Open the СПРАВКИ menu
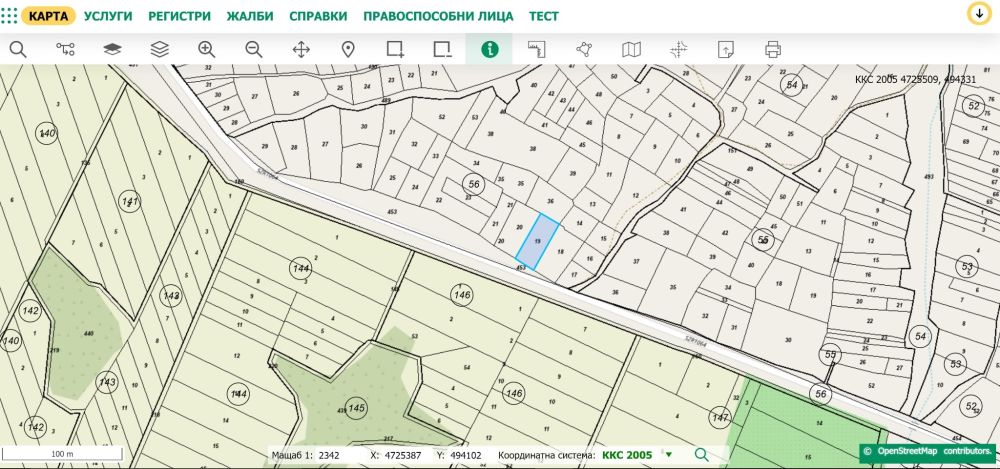This screenshot has width=1000, height=469. 318,17
